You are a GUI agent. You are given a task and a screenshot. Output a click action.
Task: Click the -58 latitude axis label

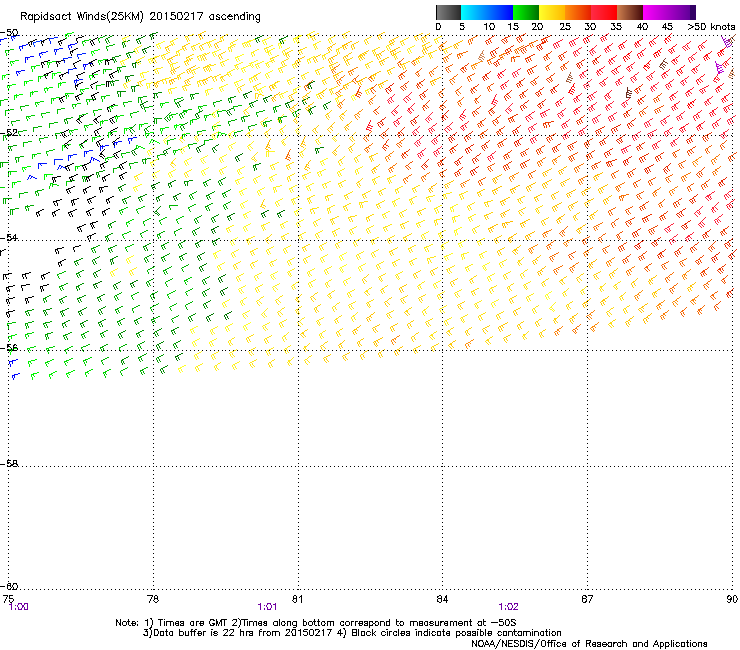tap(9, 464)
